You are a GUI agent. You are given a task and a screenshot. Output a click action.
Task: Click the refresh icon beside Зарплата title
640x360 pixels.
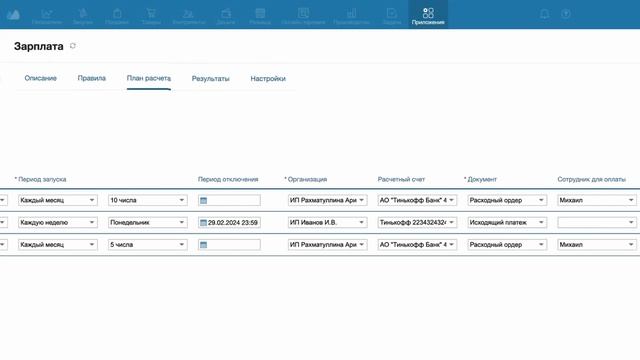73,46
